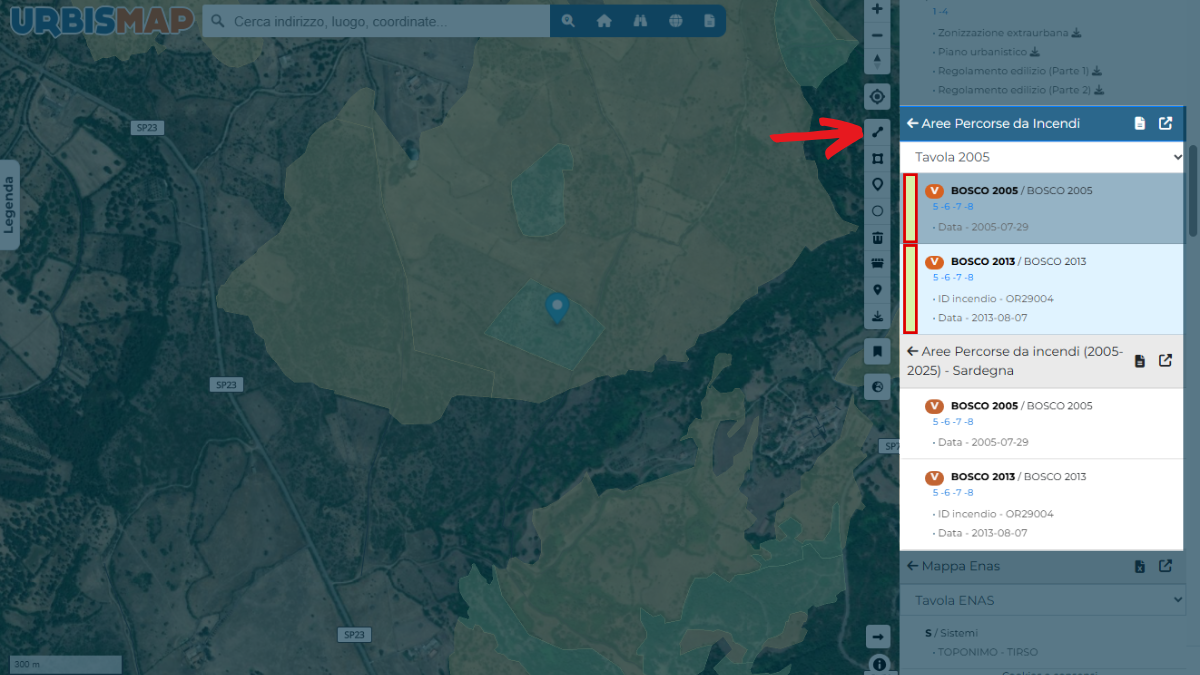This screenshot has height=675, width=1200.
Task: Click 'TOPONIMO - TIRSO' entry in Mappa Enas
Action: pos(986,652)
